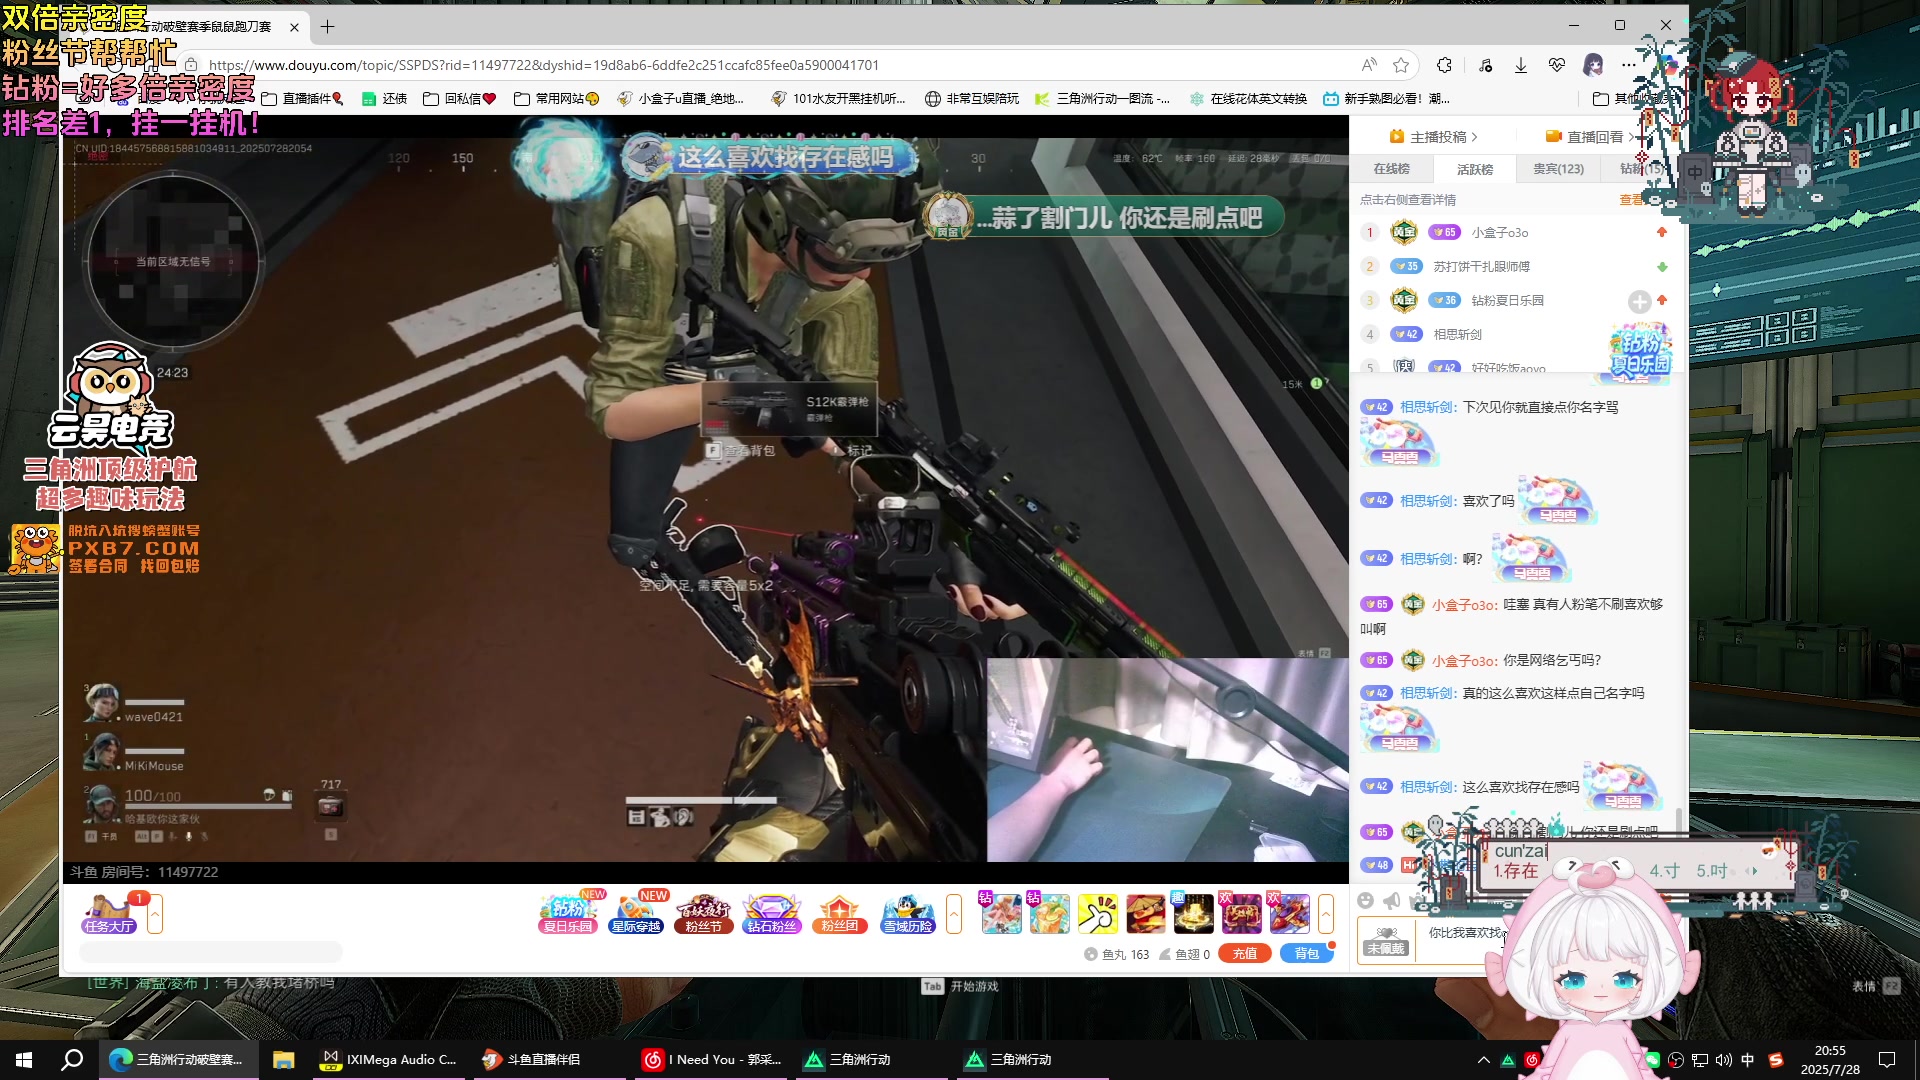Open the 回私信 bookmark folder
The height and width of the screenshot is (1080, 1920).
pos(460,99)
